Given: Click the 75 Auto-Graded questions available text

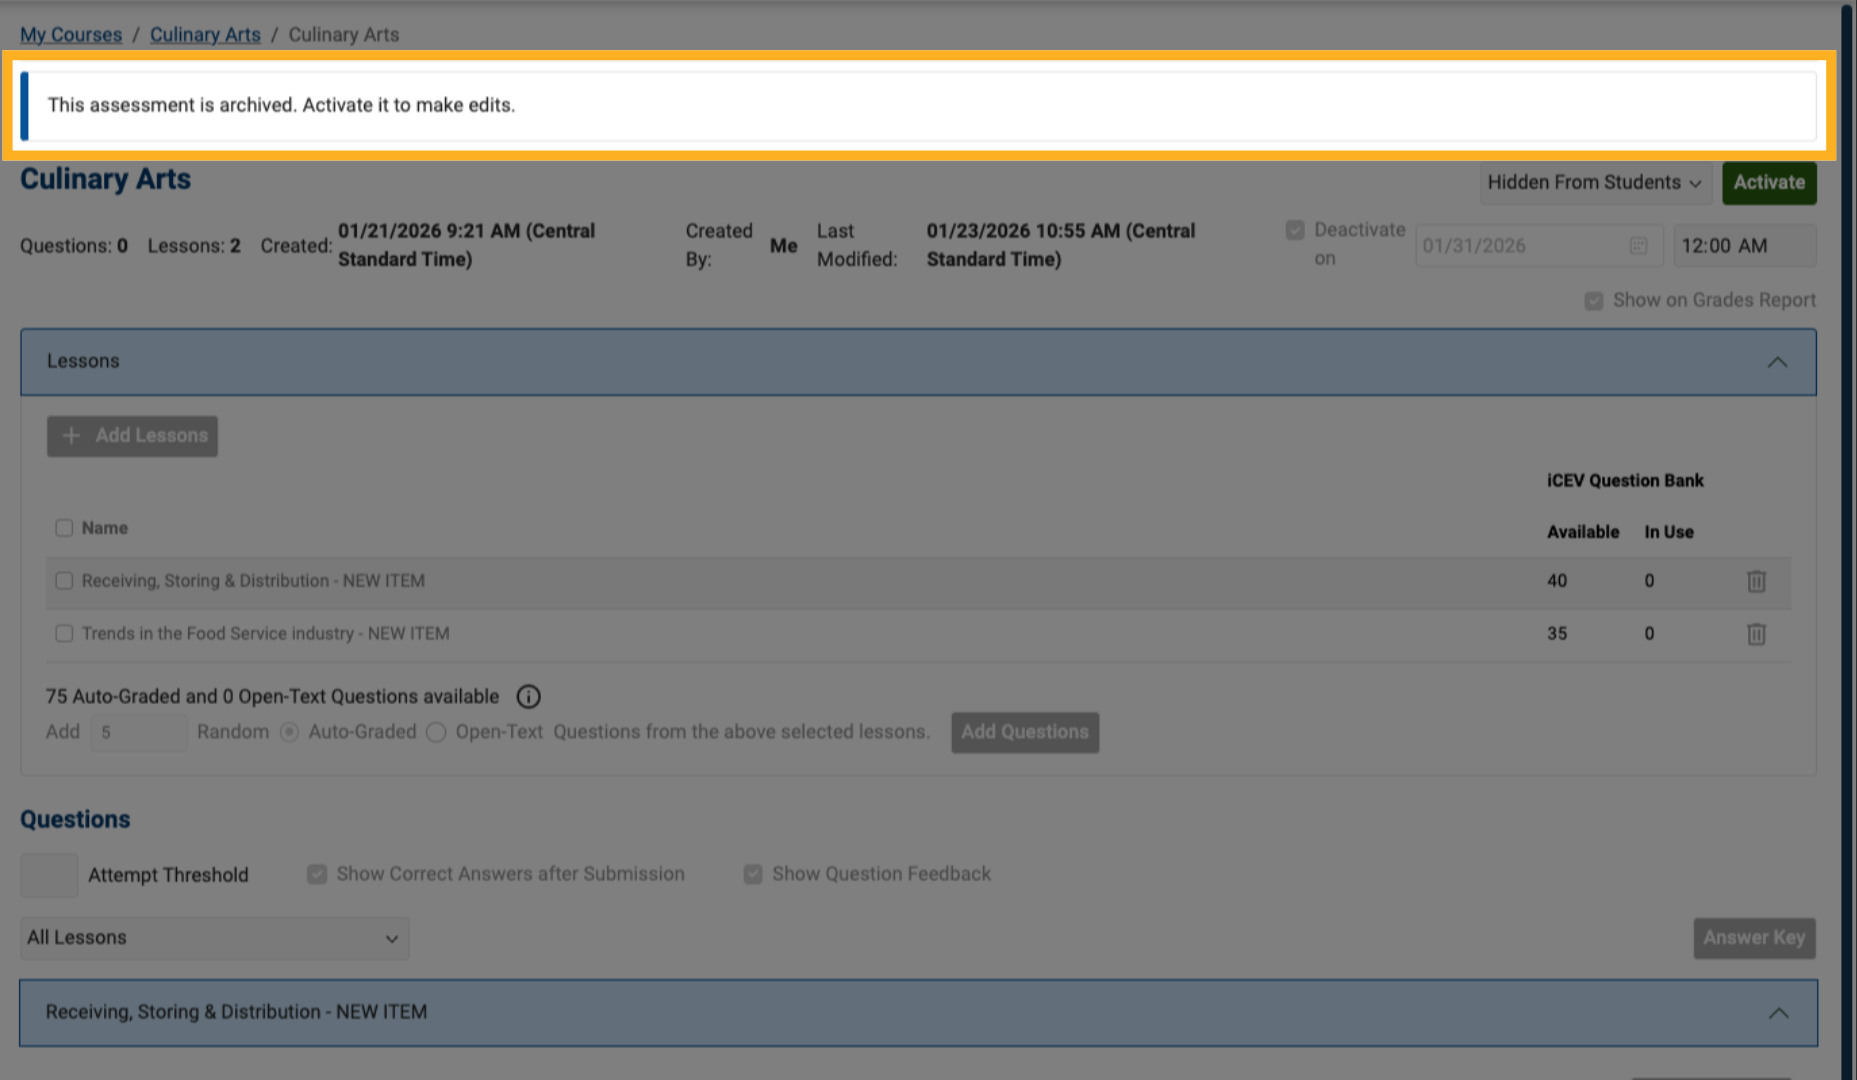Looking at the screenshot, I should pyautogui.click(x=272, y=697).
